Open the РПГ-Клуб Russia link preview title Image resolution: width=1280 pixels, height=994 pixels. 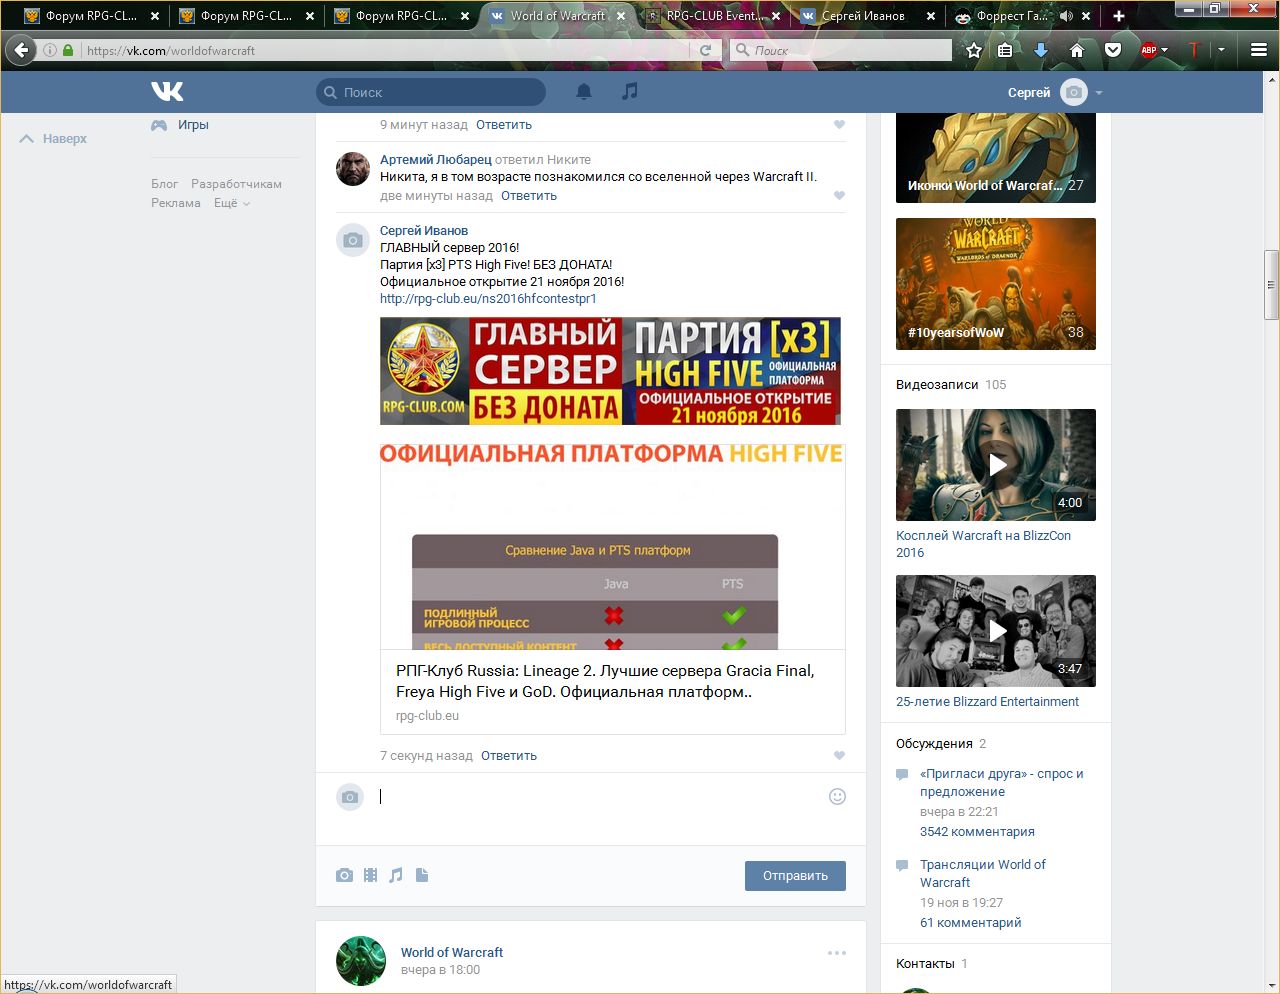[x=605, y=681]
